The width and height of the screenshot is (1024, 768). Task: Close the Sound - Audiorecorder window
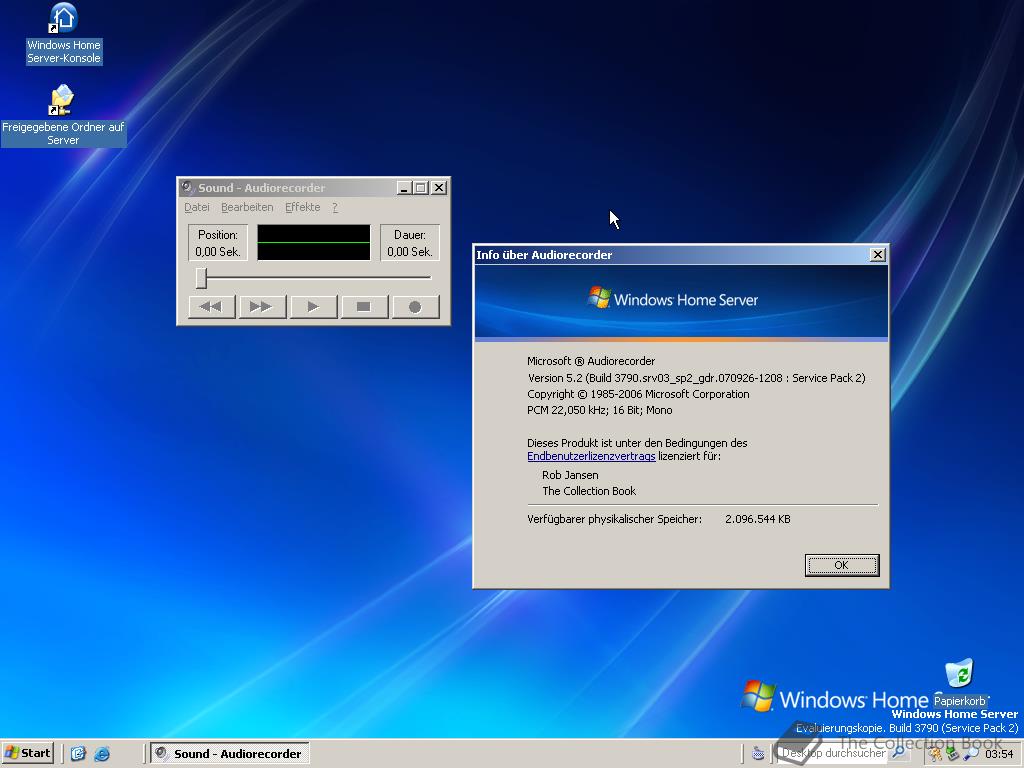pyautogui.click(x=439, y=188)
